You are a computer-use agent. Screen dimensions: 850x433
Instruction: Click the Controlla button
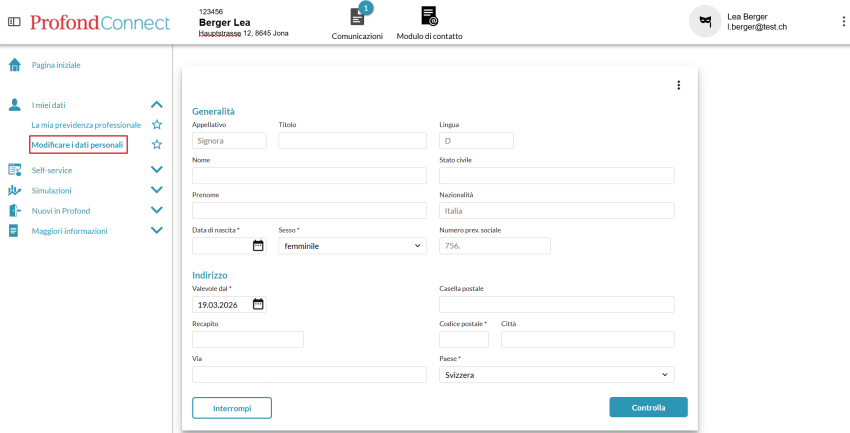coord(648,408)
